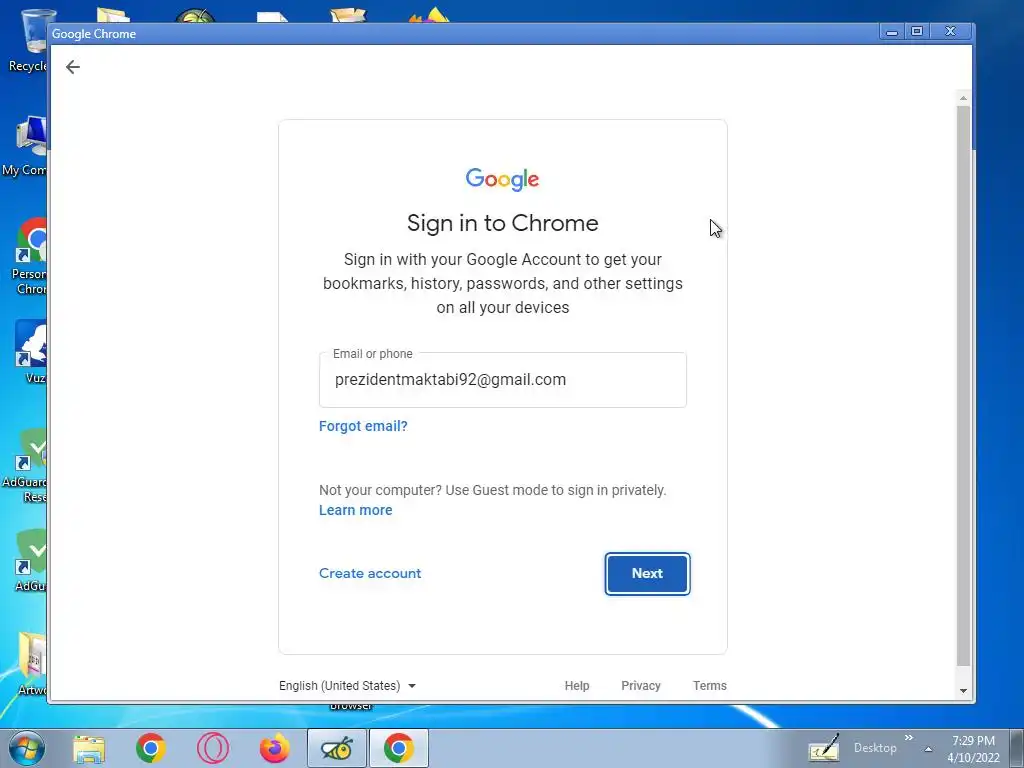Click the scrollbar up arrow
Image resolution: width=1024 pixels, height=768 pixels.
(963, 98)
